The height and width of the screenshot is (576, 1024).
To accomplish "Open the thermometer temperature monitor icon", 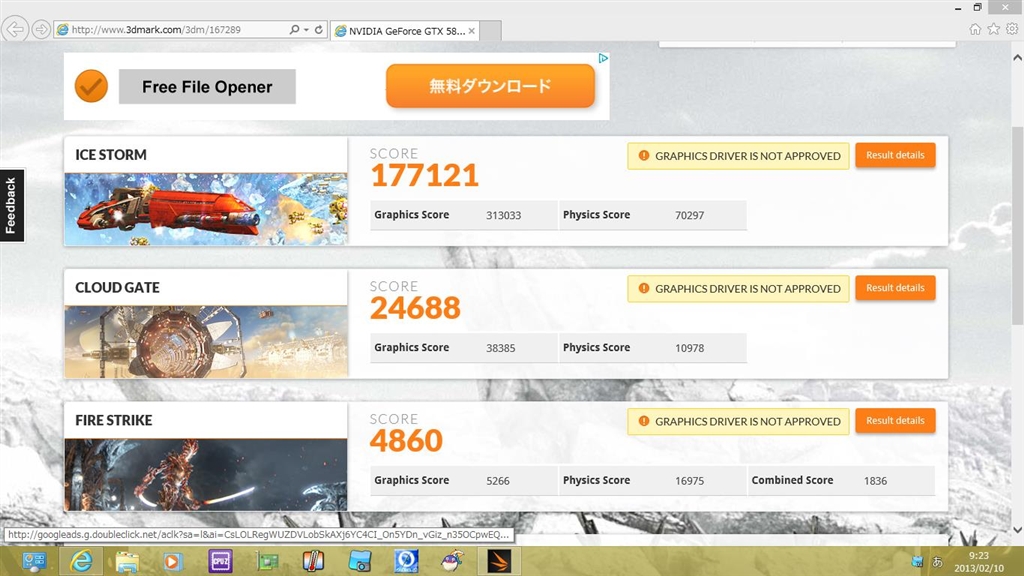I will coord(313,561).
